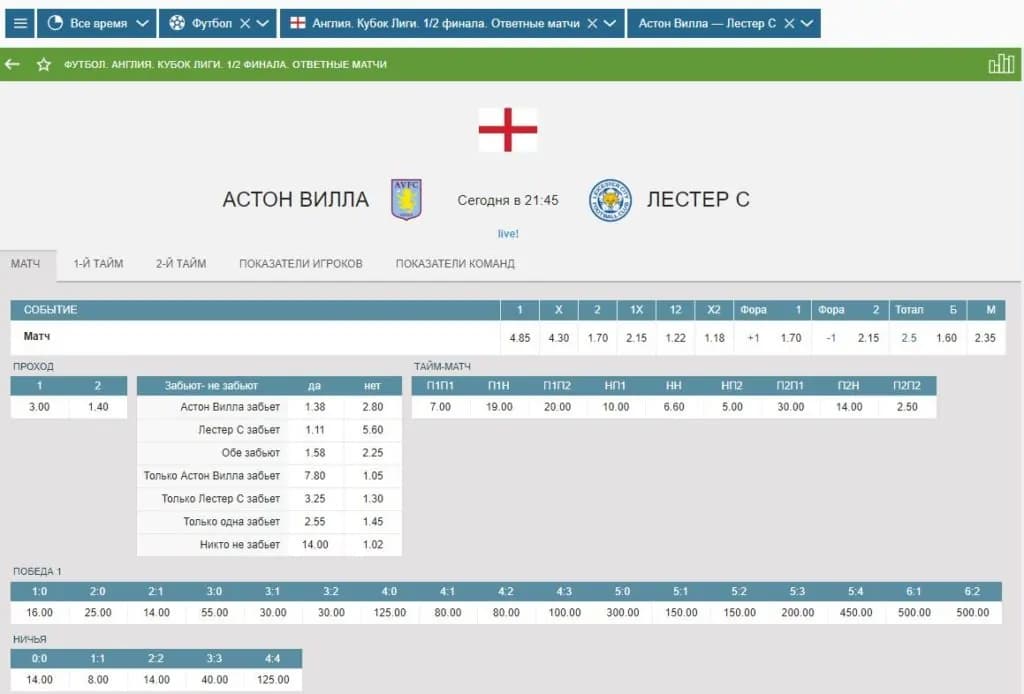Select total under odds 2.35
The height and width of the screenshot is (694, 1024).
(x=985, y=338)
